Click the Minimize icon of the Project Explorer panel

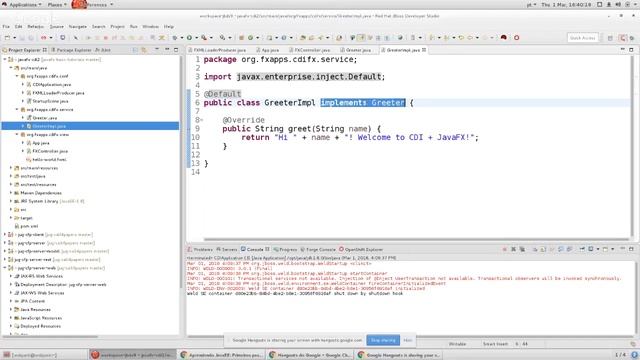pyautogui.click(x=167, y=49)
